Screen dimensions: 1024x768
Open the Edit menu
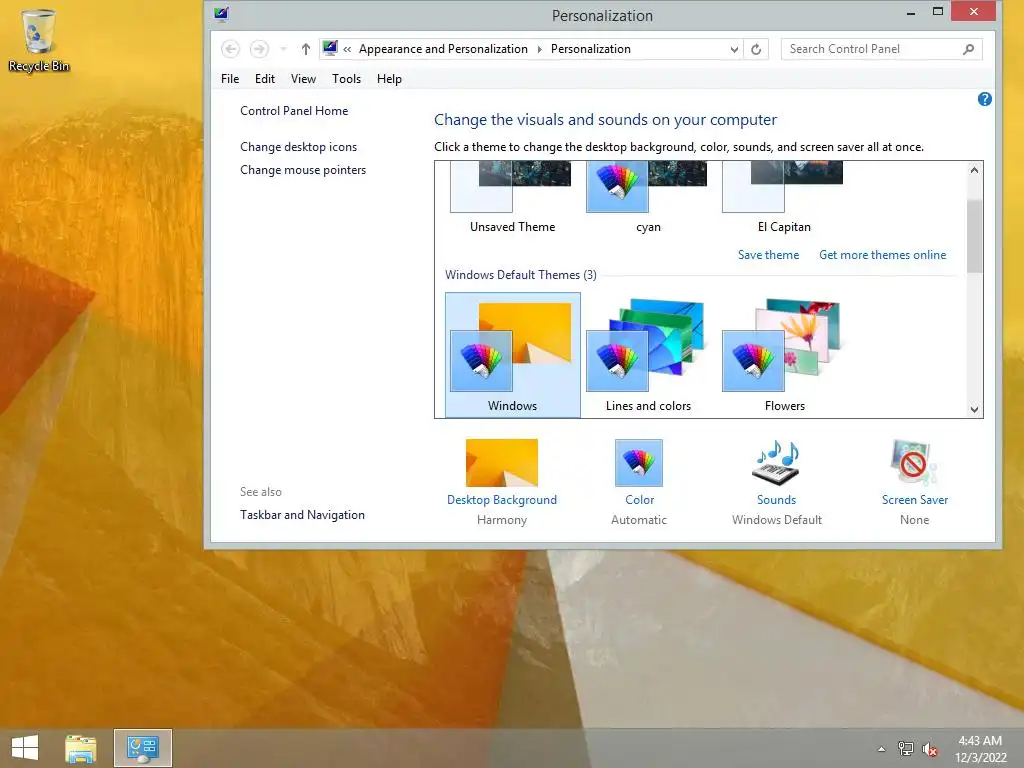point(264,79)
